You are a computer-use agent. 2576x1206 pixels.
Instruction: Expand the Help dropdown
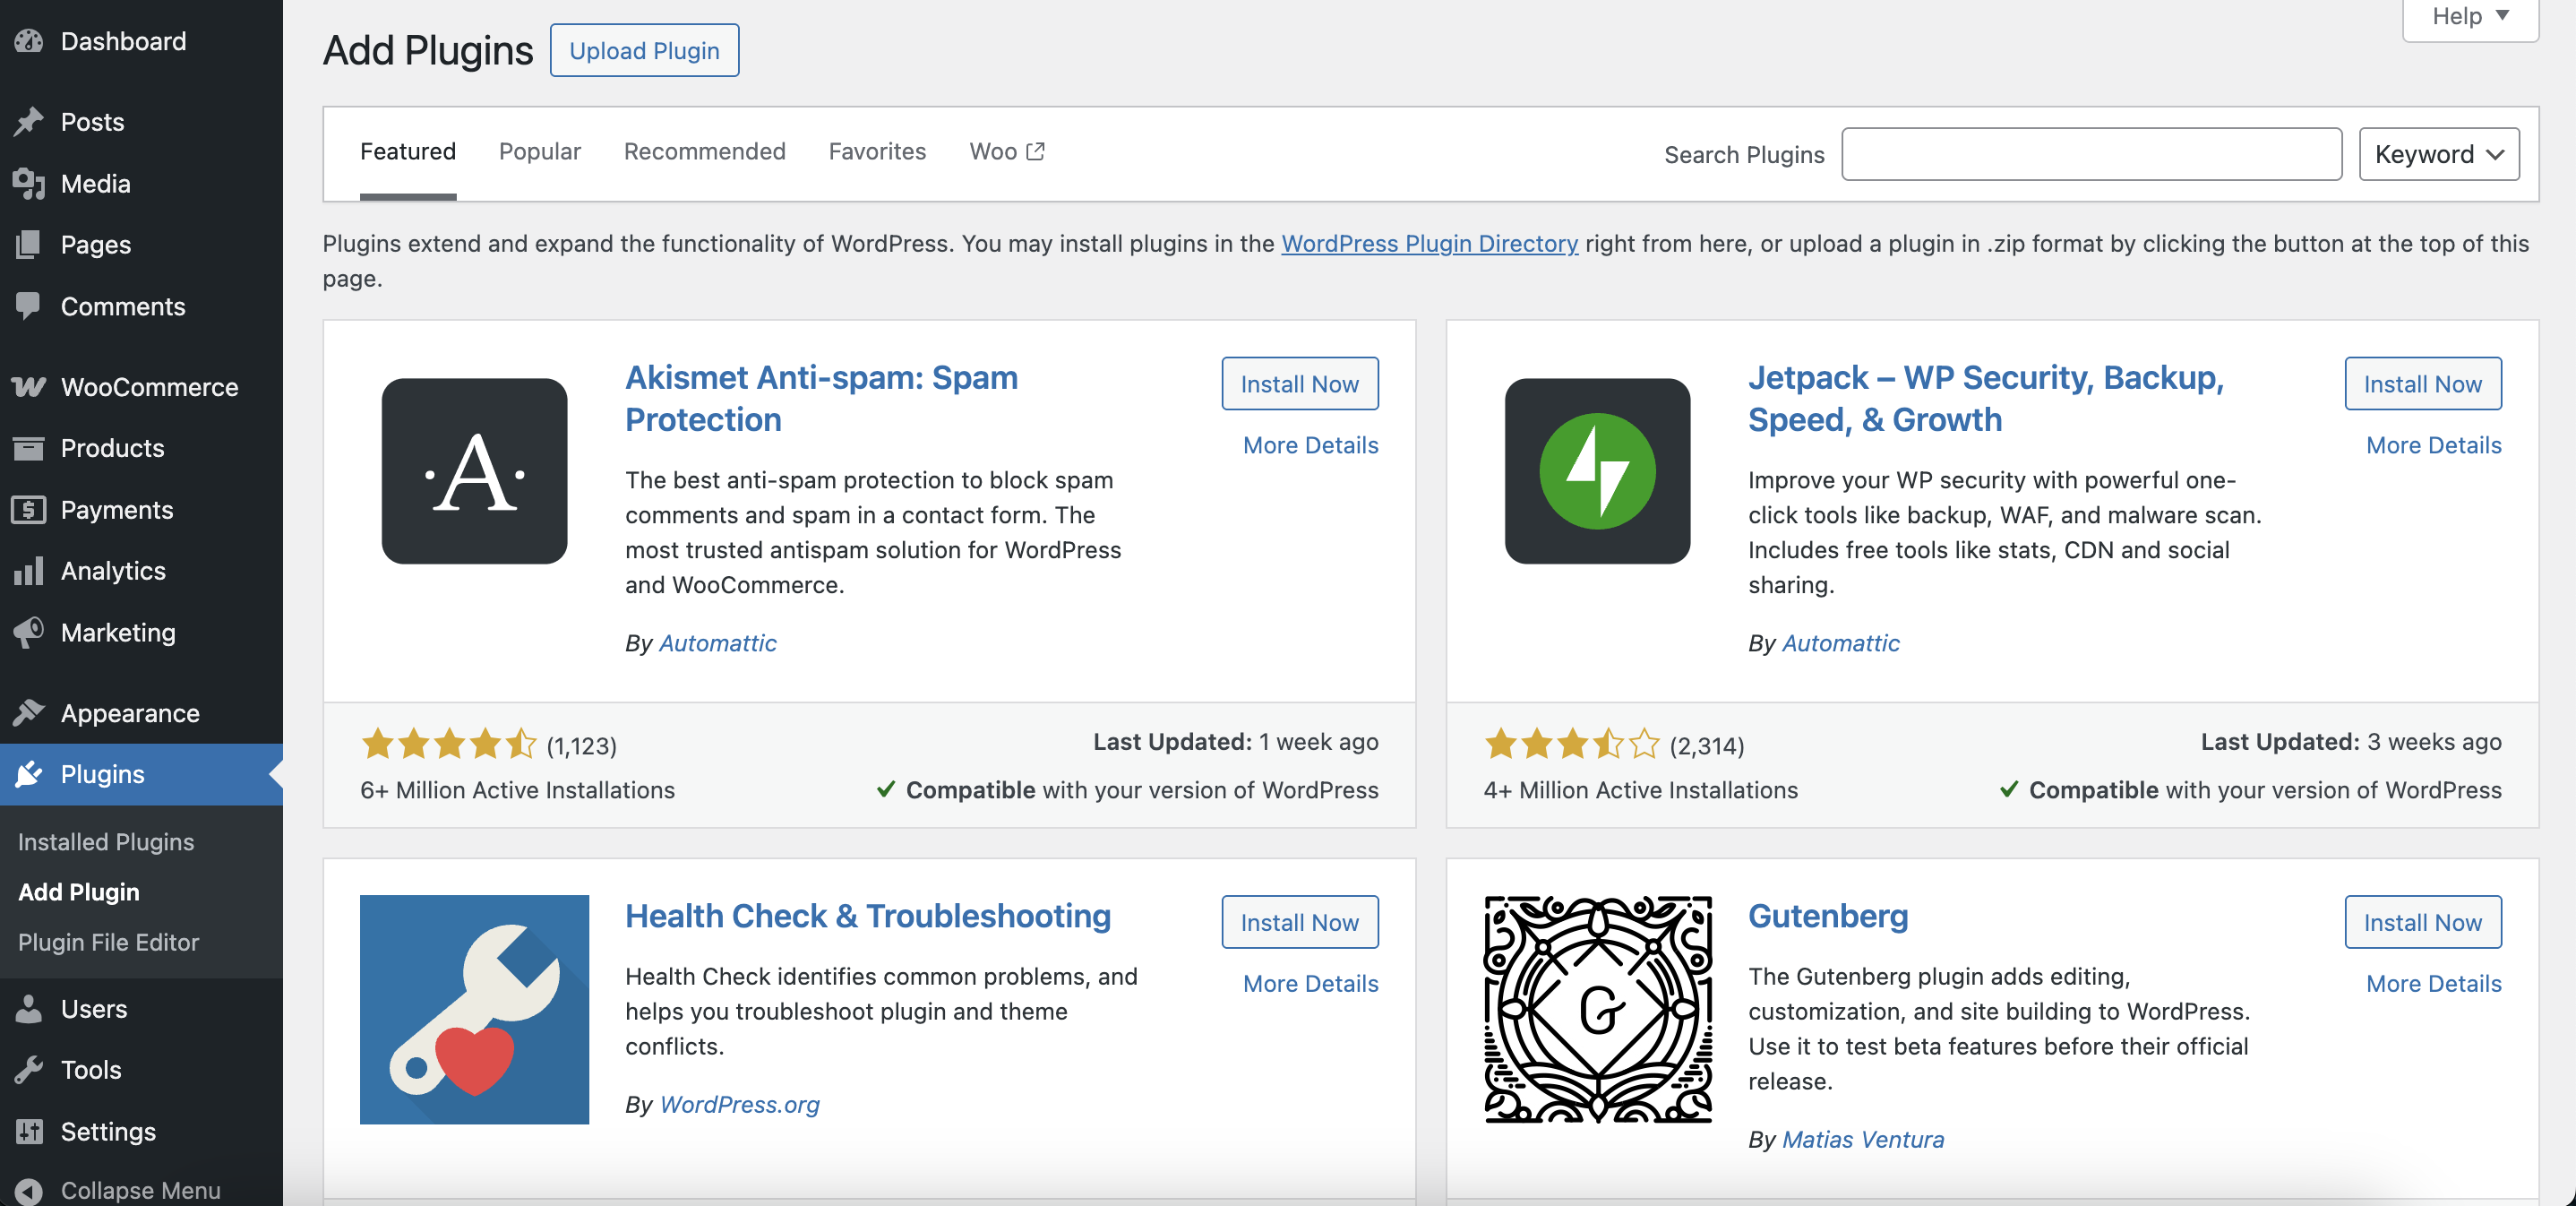(x=2470, y=17)
